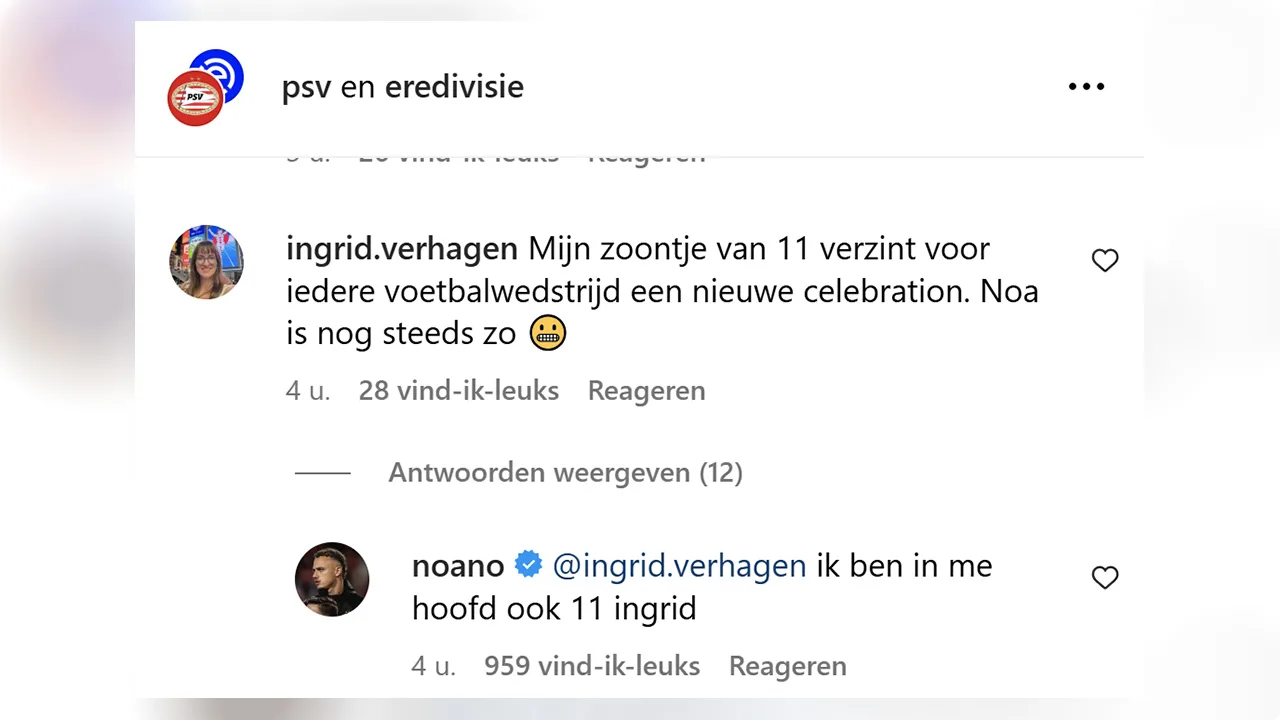Expand Antwoorden weergeven (12) replies
This screenshot has height=720, width=1280.
[565, 472]
